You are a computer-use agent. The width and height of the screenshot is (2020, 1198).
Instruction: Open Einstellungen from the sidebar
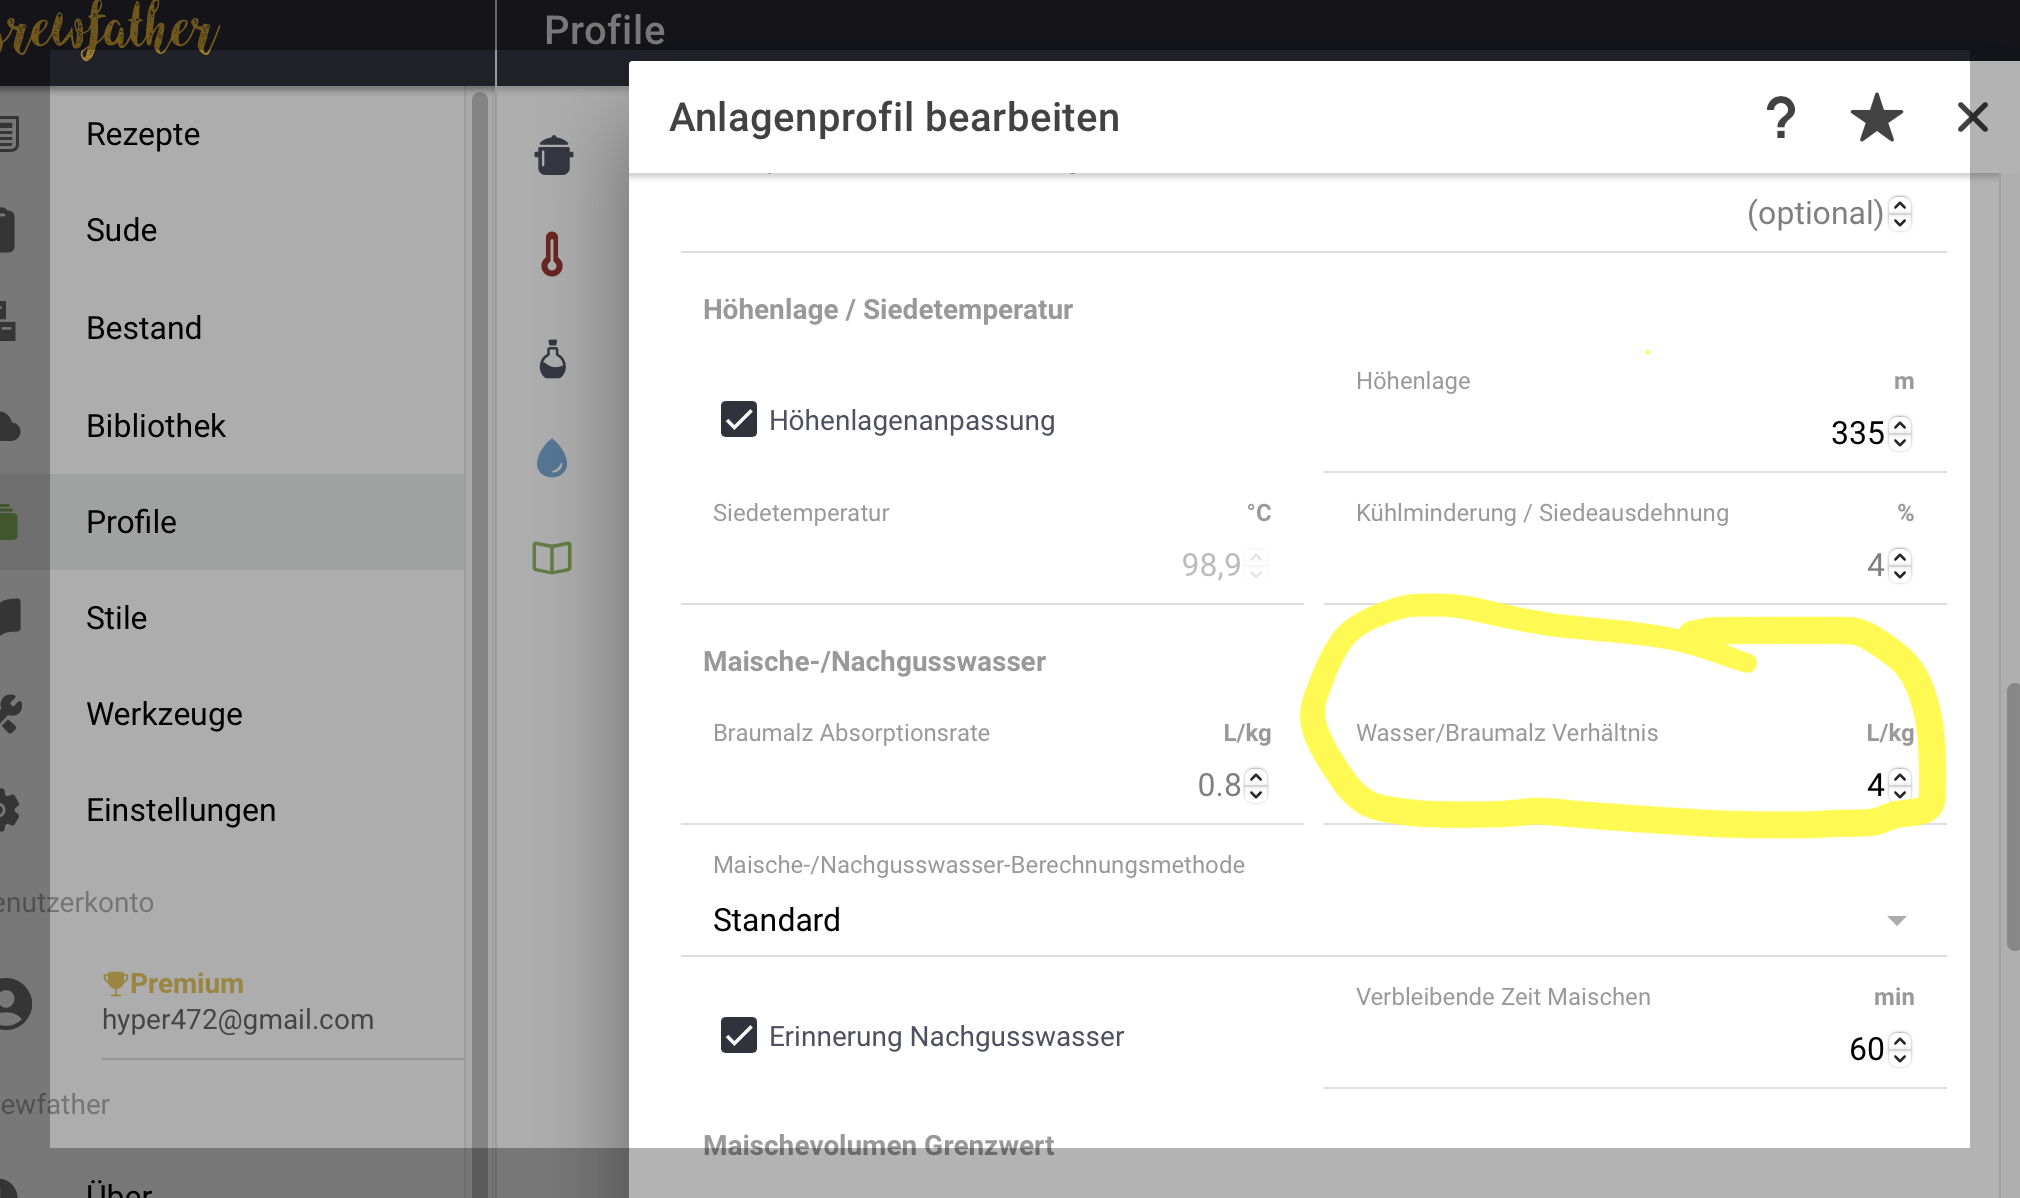(x=181, y=810)
